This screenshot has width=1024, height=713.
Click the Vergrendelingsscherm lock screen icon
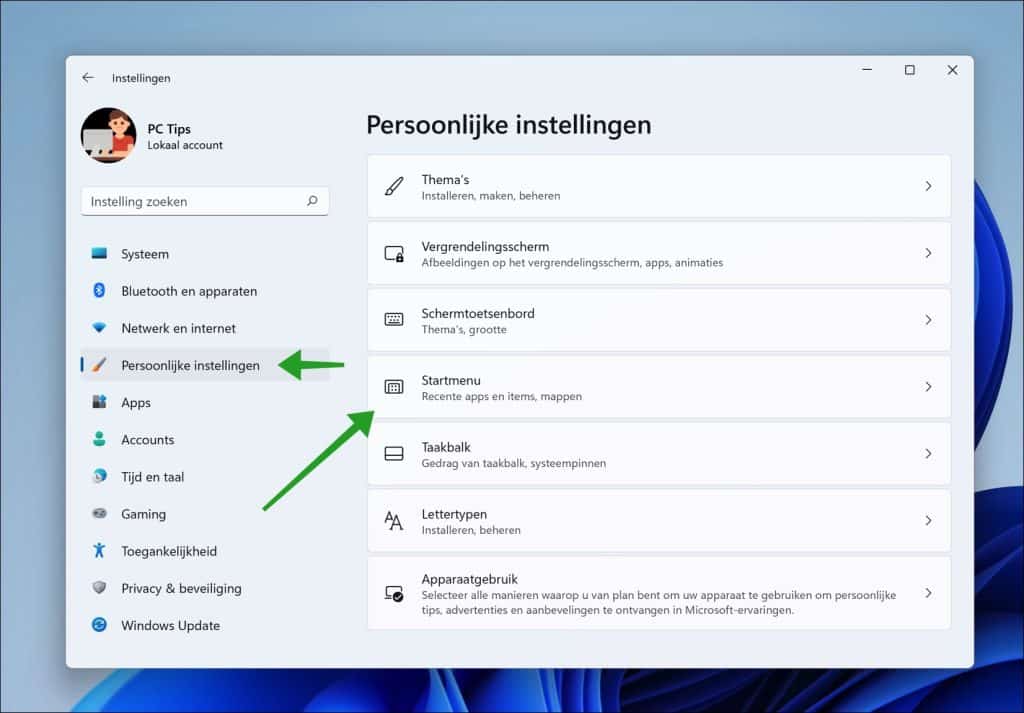394,253
